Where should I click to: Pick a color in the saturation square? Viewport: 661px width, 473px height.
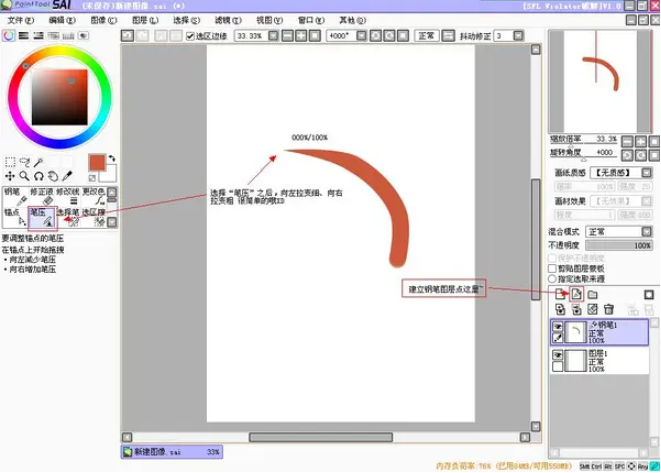pos(59,97)
